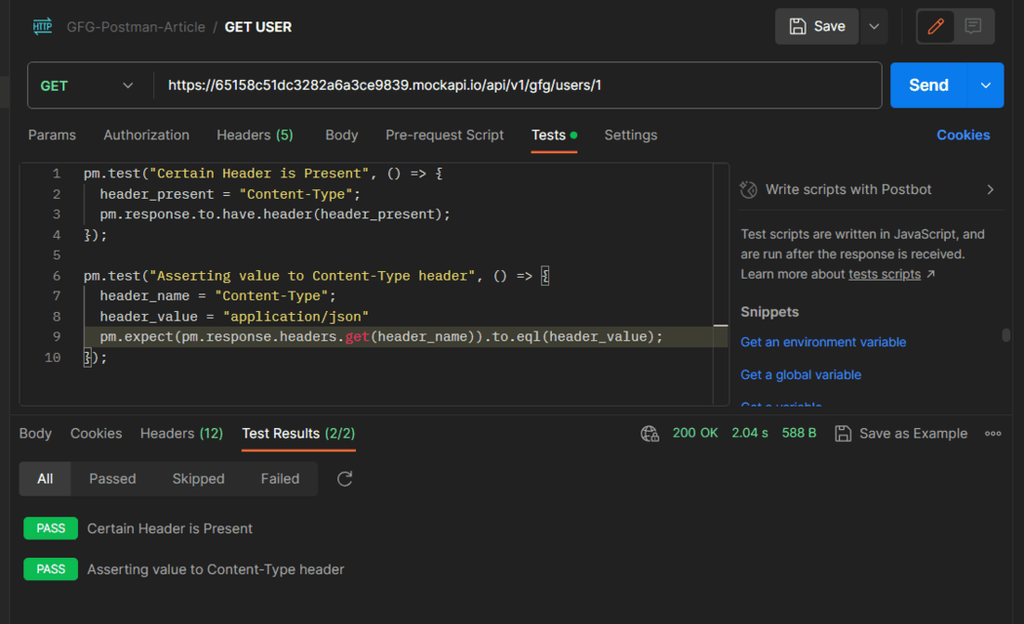
Task: Filter test results by Passed
Action: click(112, 479)
